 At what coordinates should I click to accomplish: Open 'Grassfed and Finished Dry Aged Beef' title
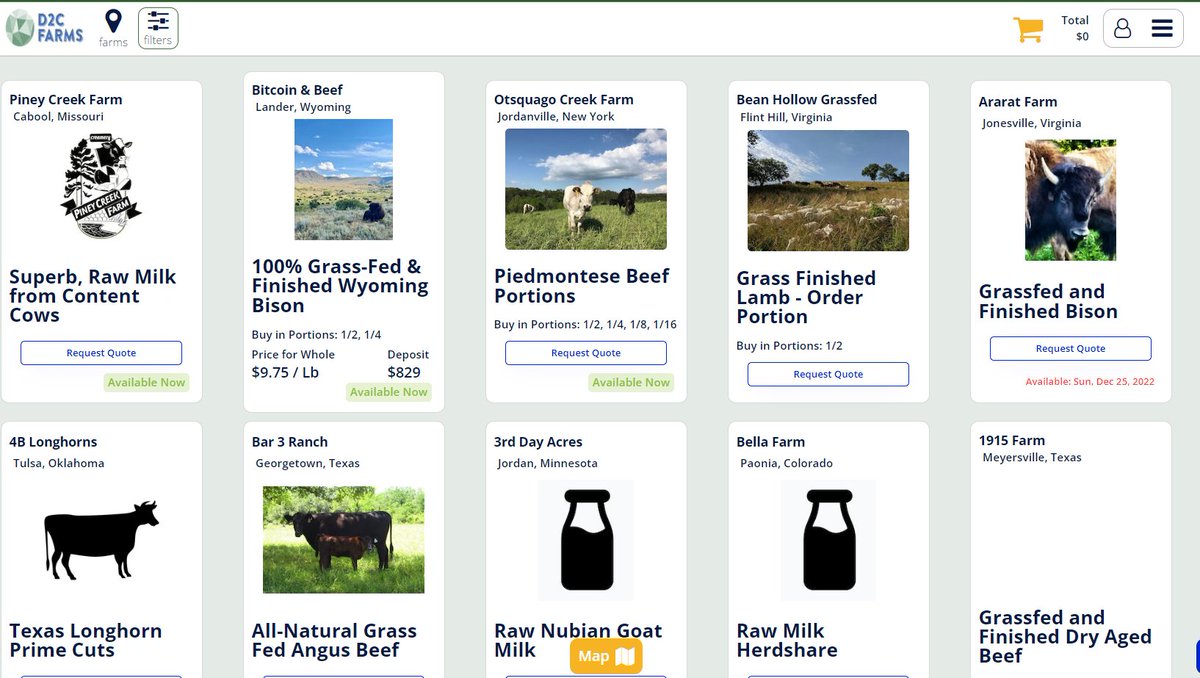[x=1065, y=636]
